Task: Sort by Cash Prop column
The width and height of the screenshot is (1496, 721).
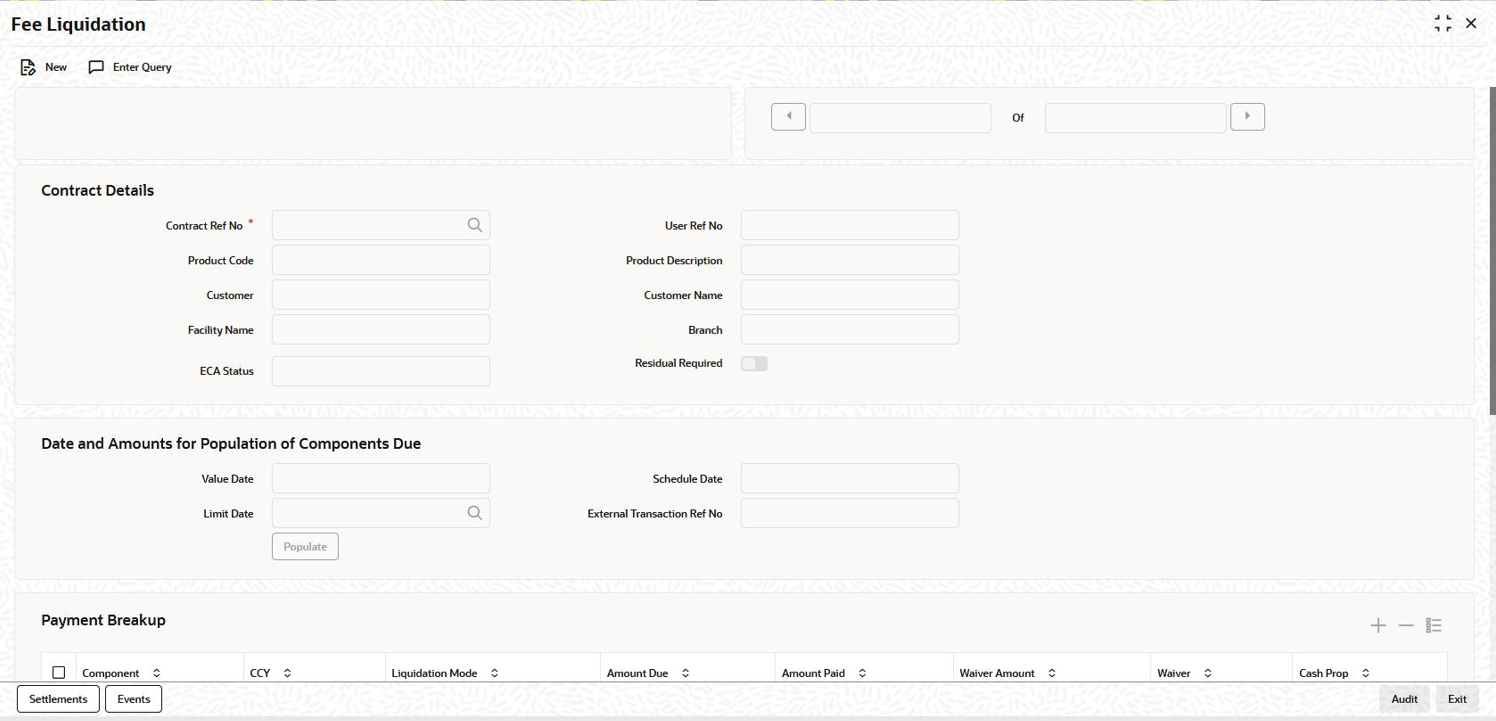Action: tap(1365, 673)
